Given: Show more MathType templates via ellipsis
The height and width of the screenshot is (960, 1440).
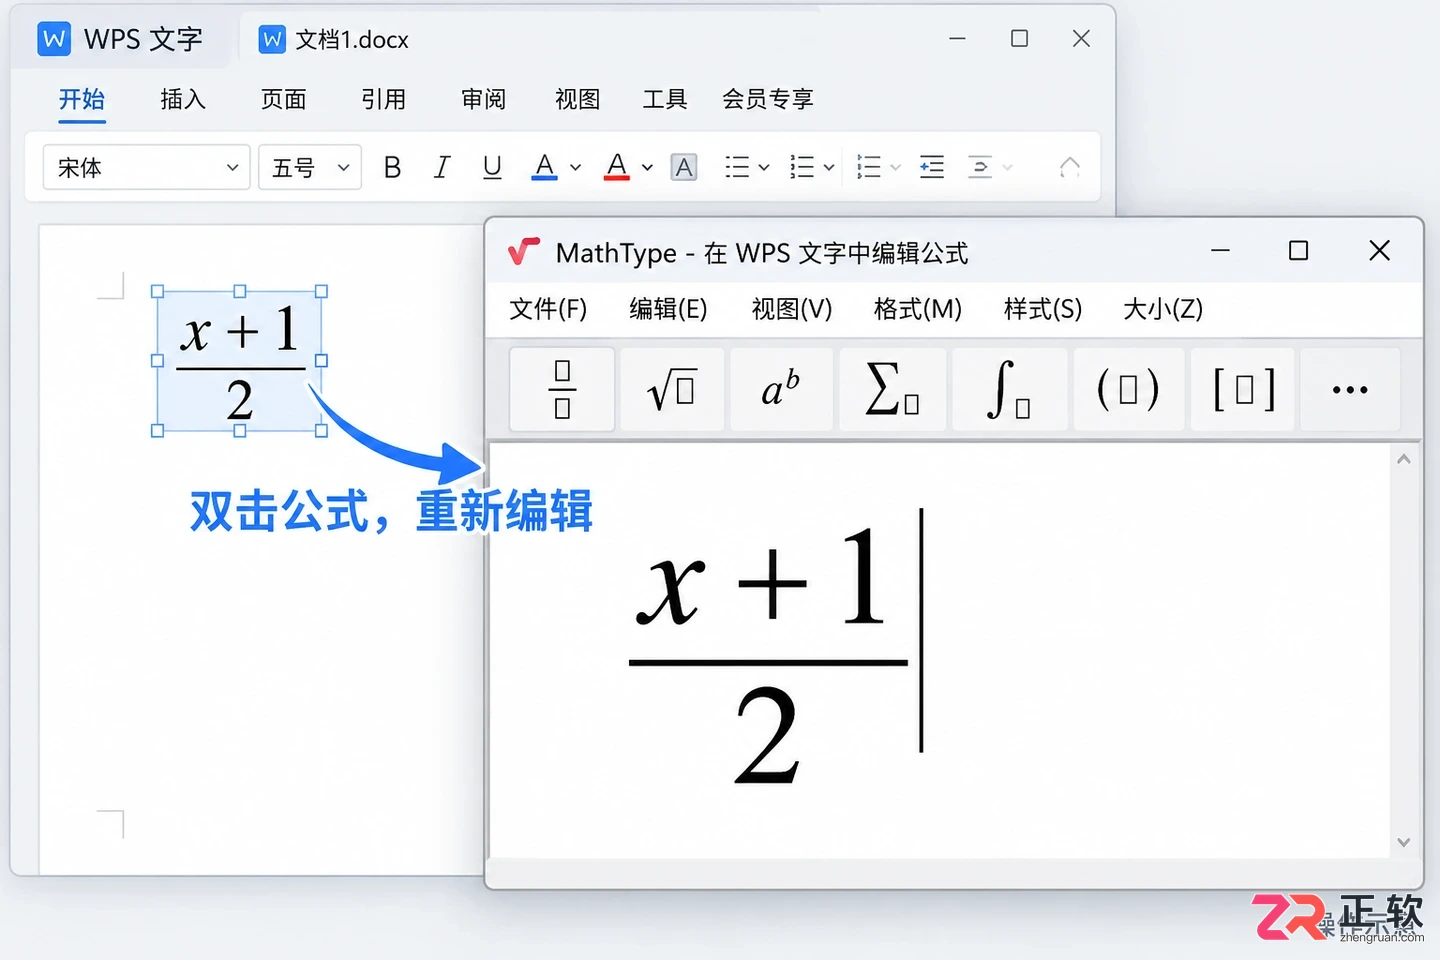Looking at the screenshot, I should coord(1350,389).
